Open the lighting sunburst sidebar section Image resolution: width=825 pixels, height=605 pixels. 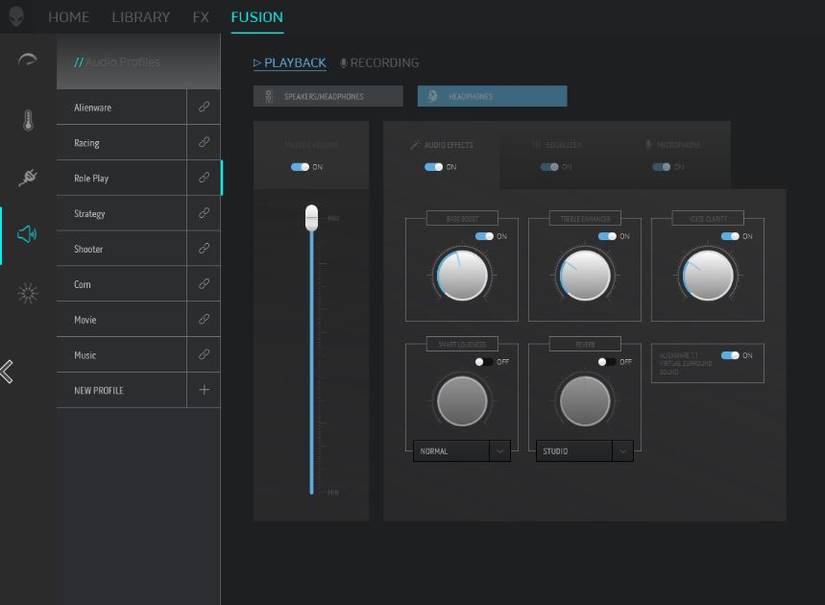pyautogui.click(x=28, y=293)
